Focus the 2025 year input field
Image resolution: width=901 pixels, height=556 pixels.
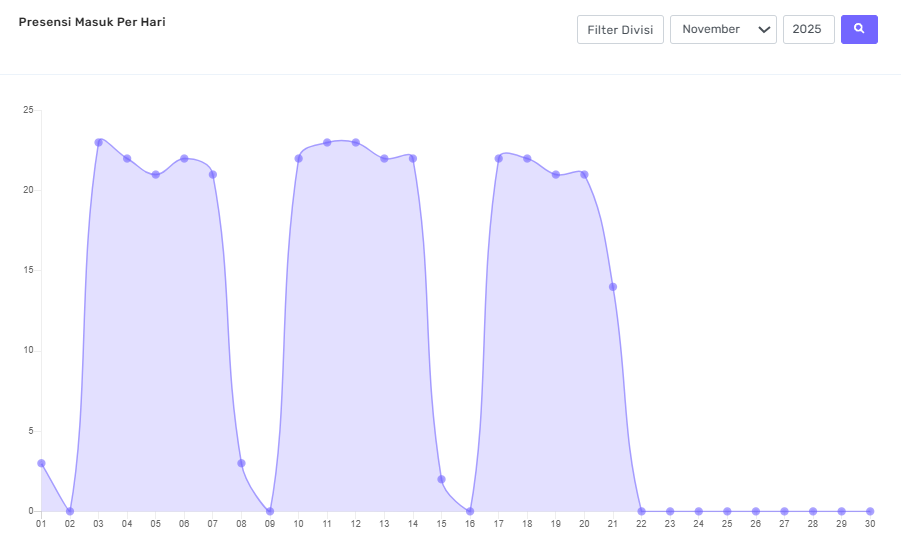tap(808, 30)
